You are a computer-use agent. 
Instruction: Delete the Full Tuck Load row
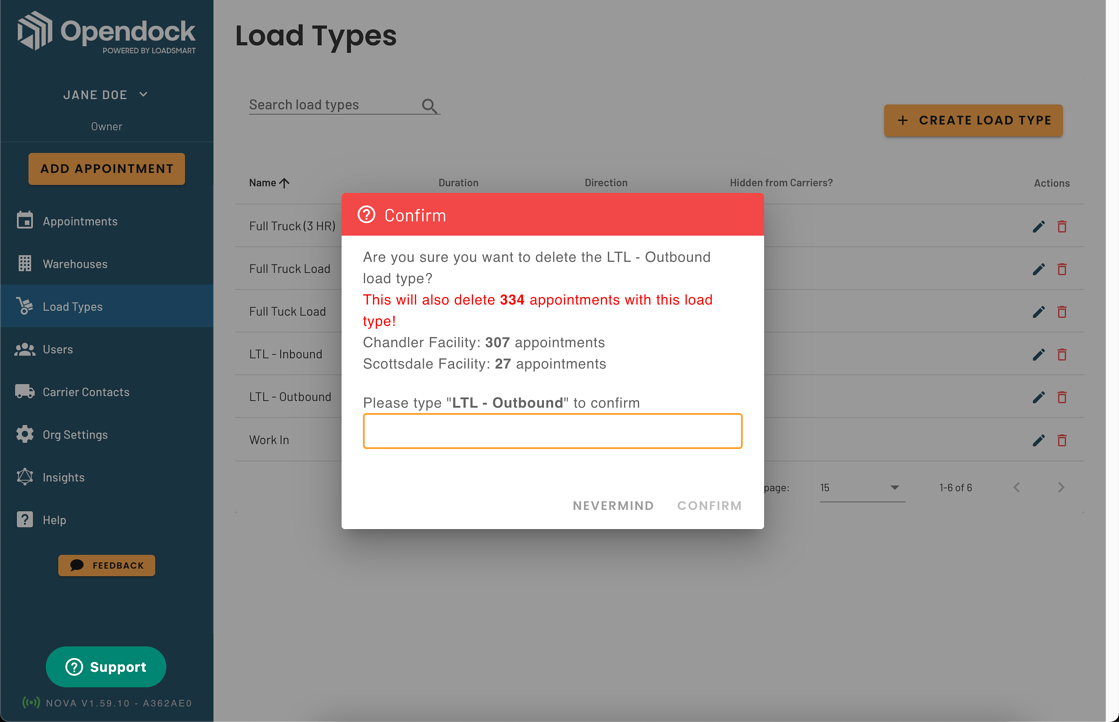pyautogui.click(x=1062, y=312)
